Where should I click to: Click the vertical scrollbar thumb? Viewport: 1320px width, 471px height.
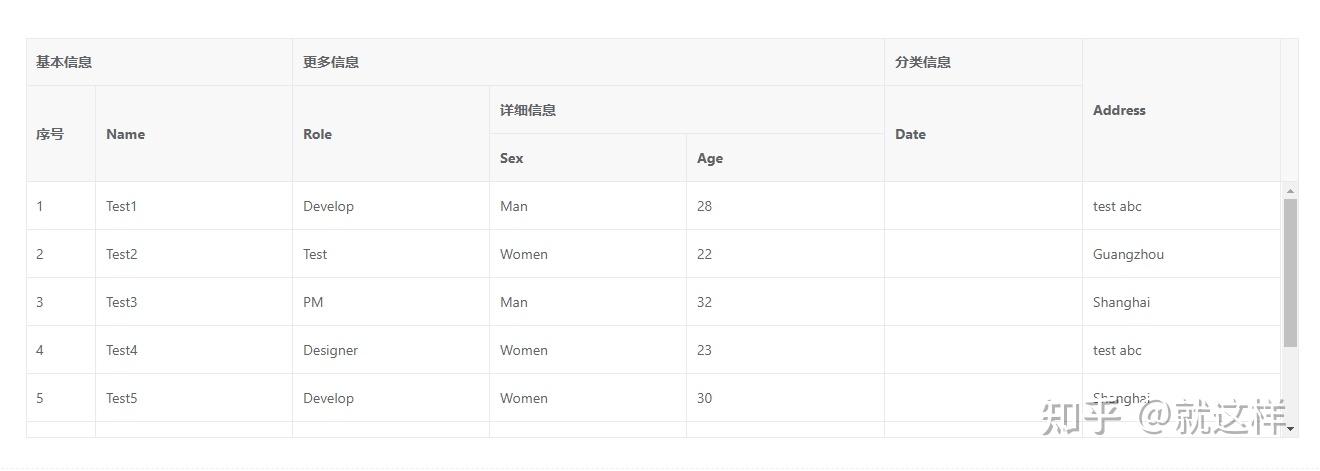(x=1290, y=272)
